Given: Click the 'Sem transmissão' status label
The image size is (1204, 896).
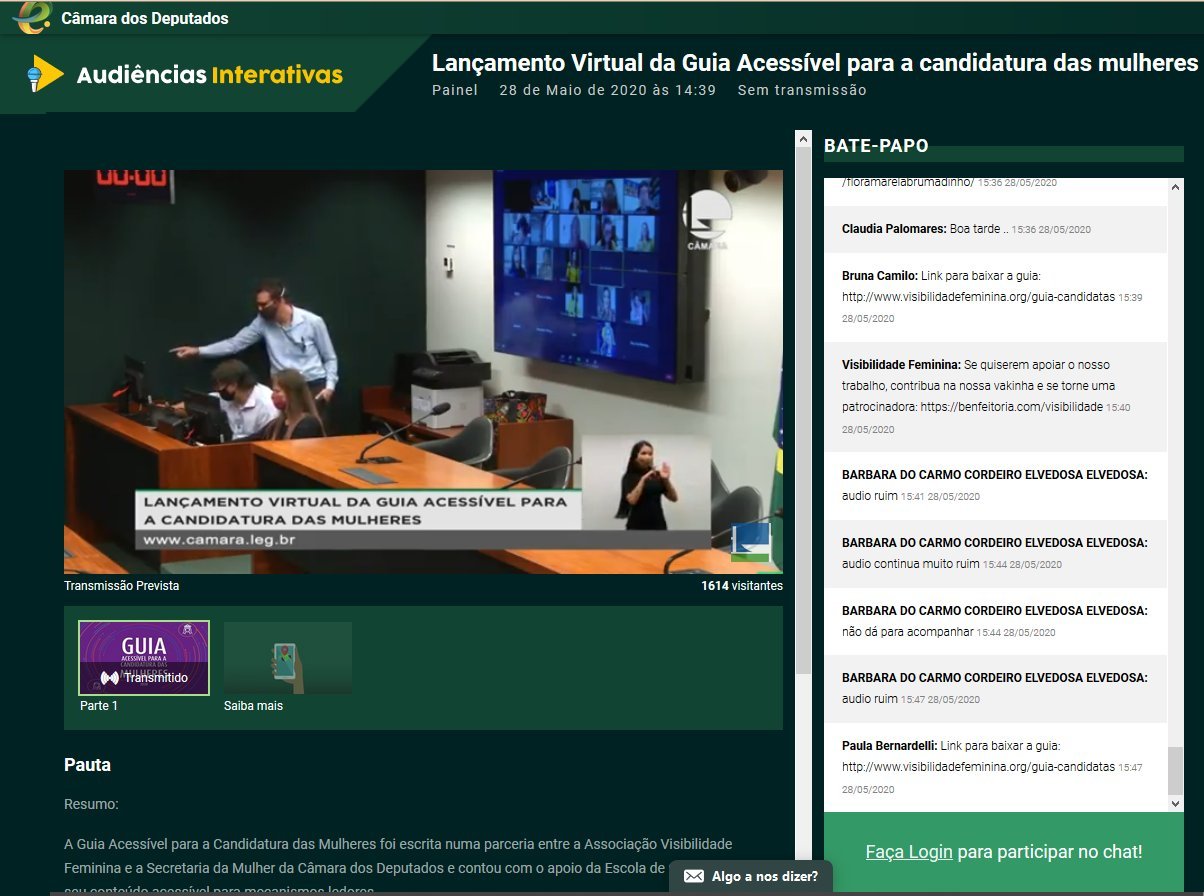Looking at the screenshot, I should pyautogui.click(x=802, y=90).
